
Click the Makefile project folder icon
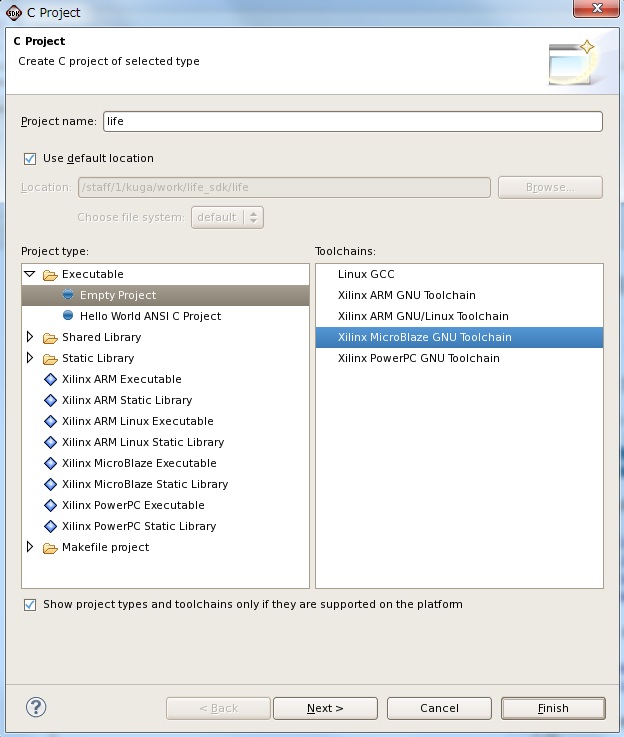pos(50,548)
